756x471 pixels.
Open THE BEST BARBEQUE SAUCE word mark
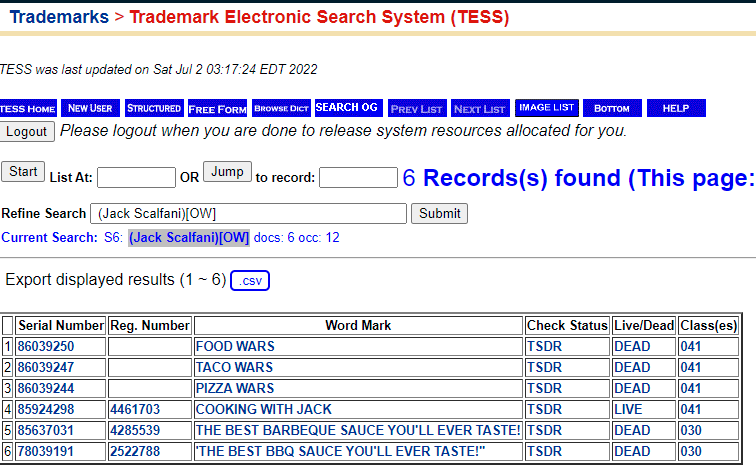[358, 430]
